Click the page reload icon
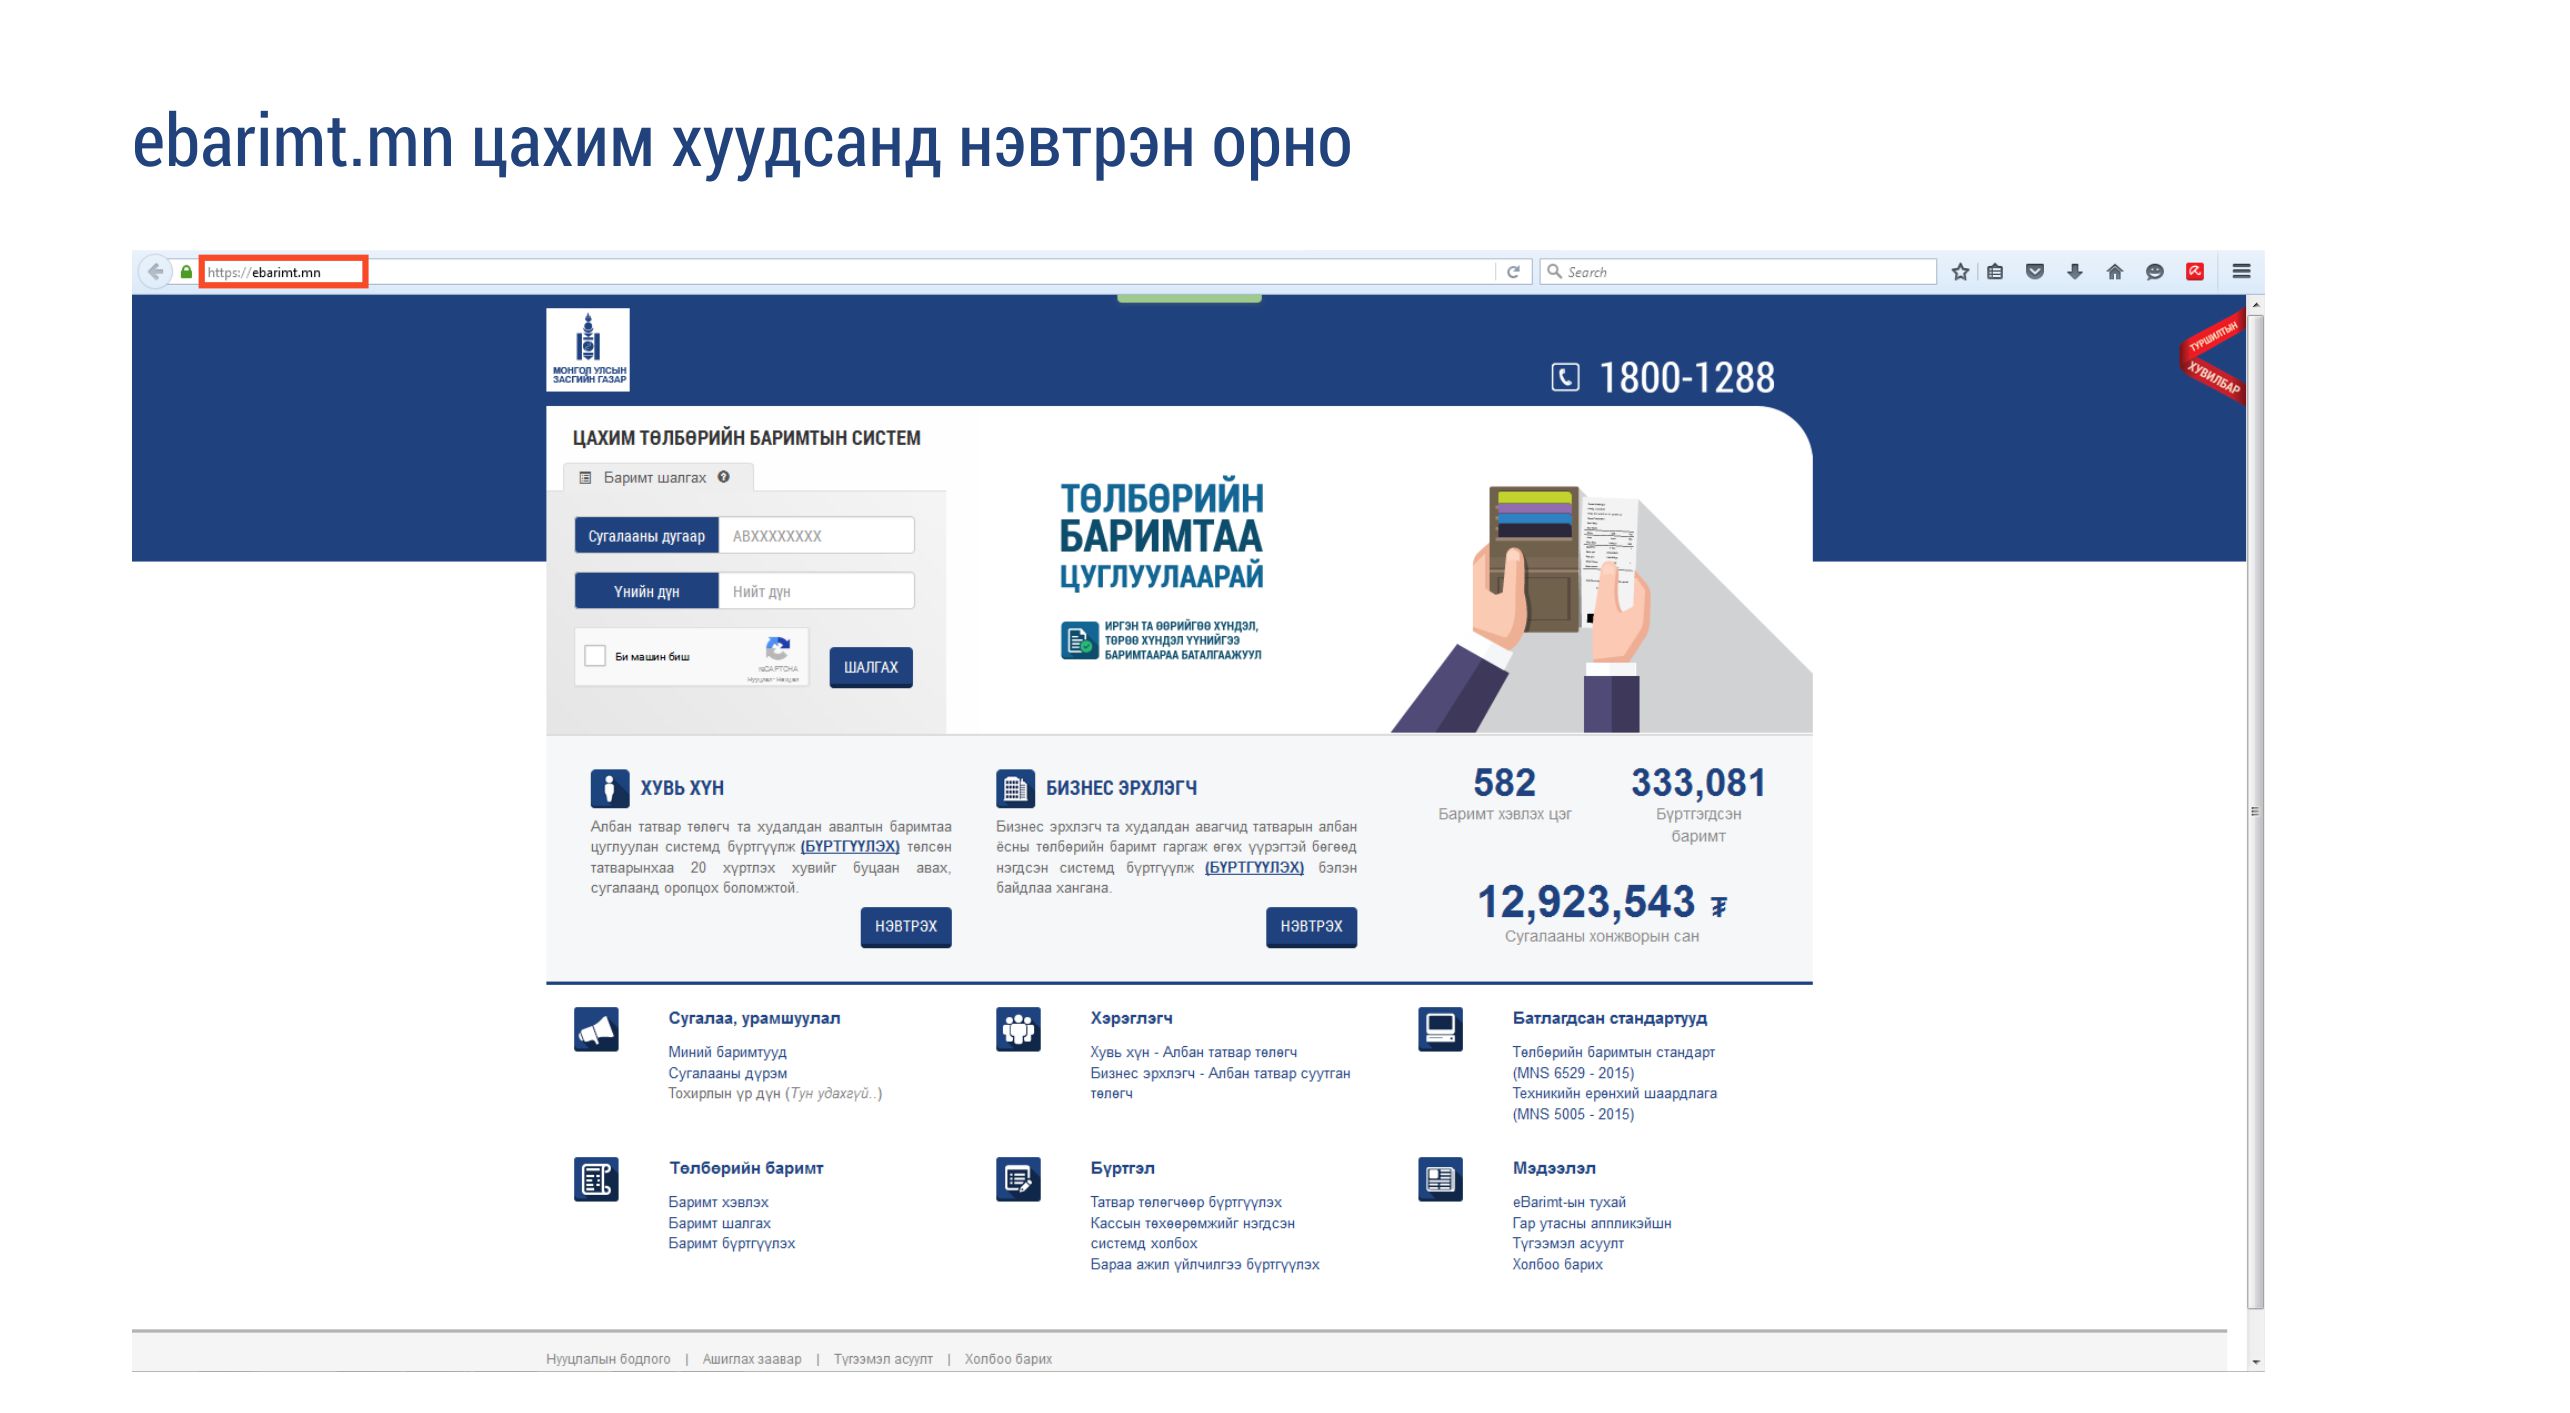2570x1413 pixels. click(1513, 272)
